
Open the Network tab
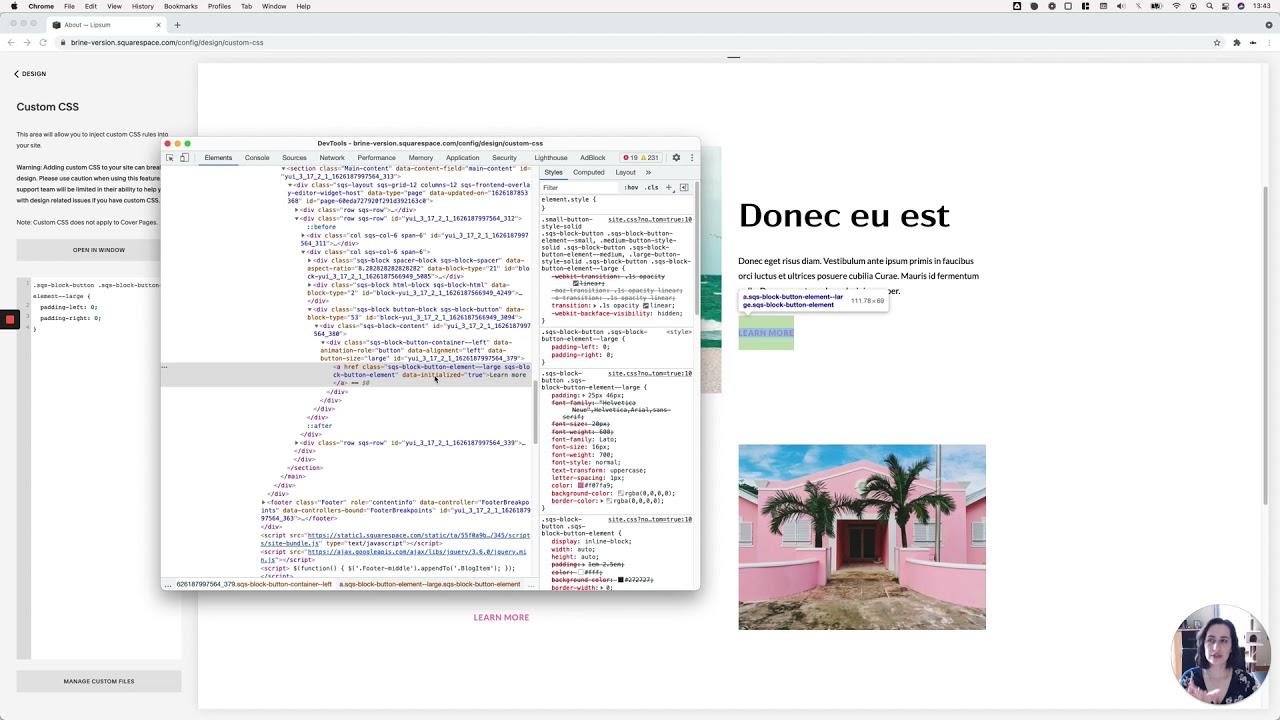click(332, 158)
